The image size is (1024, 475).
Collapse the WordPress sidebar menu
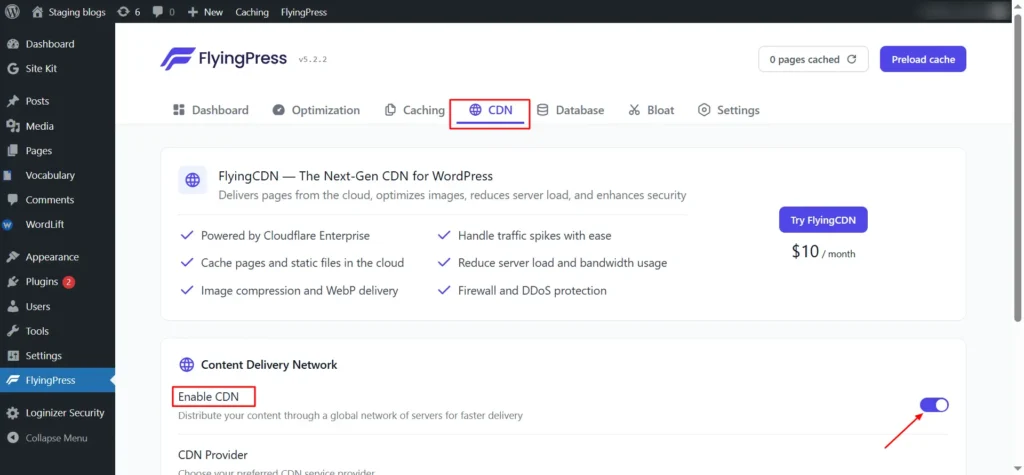pos(55,438)
